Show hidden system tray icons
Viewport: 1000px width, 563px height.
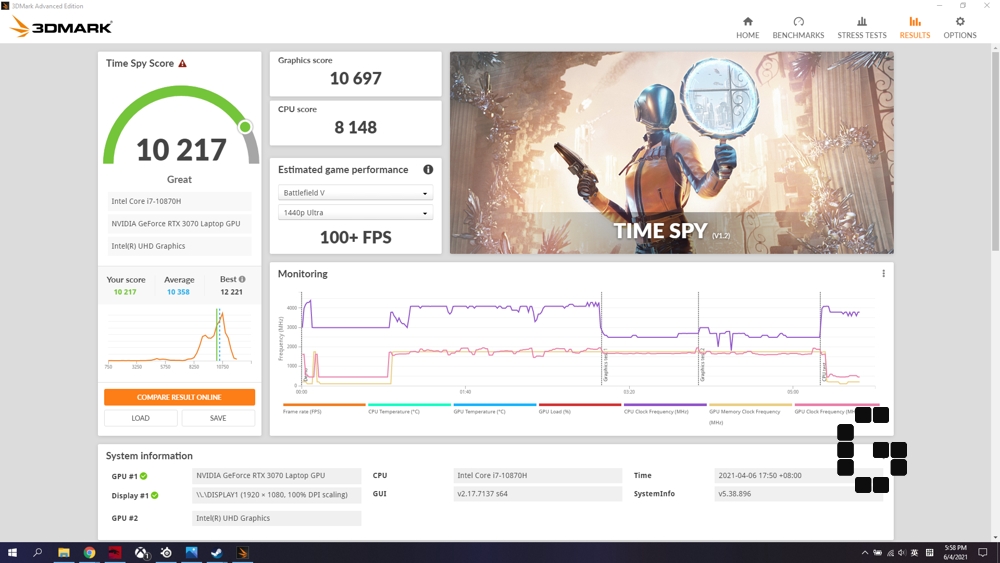click(x=865, y=553)
